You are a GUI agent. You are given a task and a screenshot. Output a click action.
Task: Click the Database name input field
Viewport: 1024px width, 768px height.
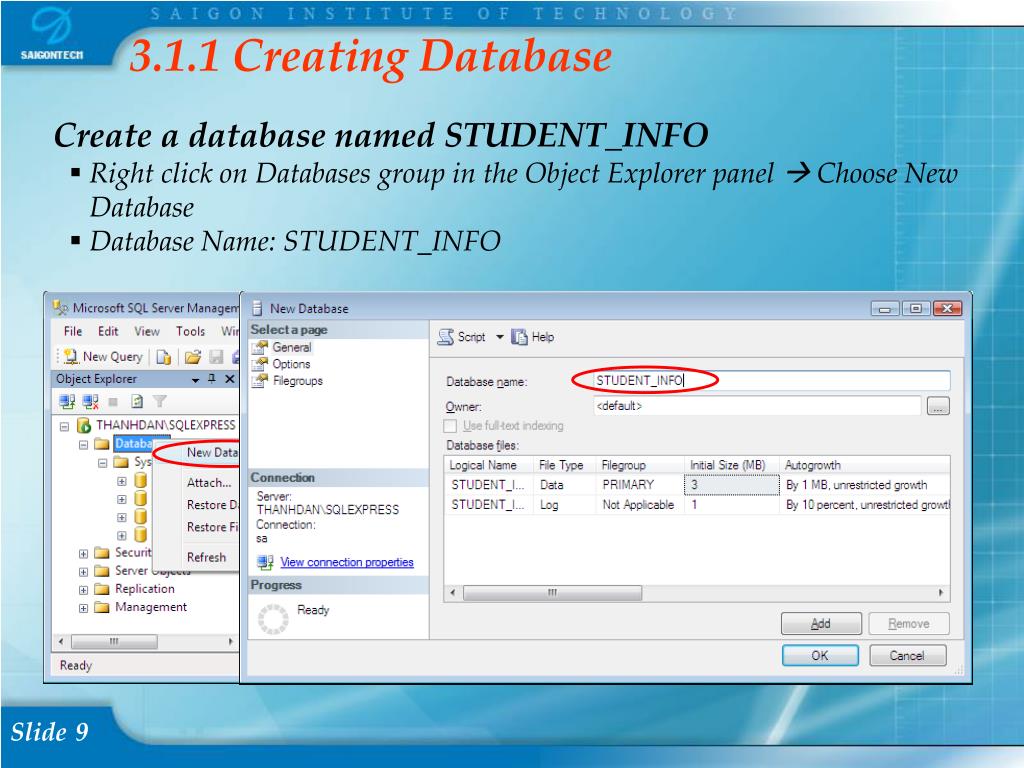[771, 381]
